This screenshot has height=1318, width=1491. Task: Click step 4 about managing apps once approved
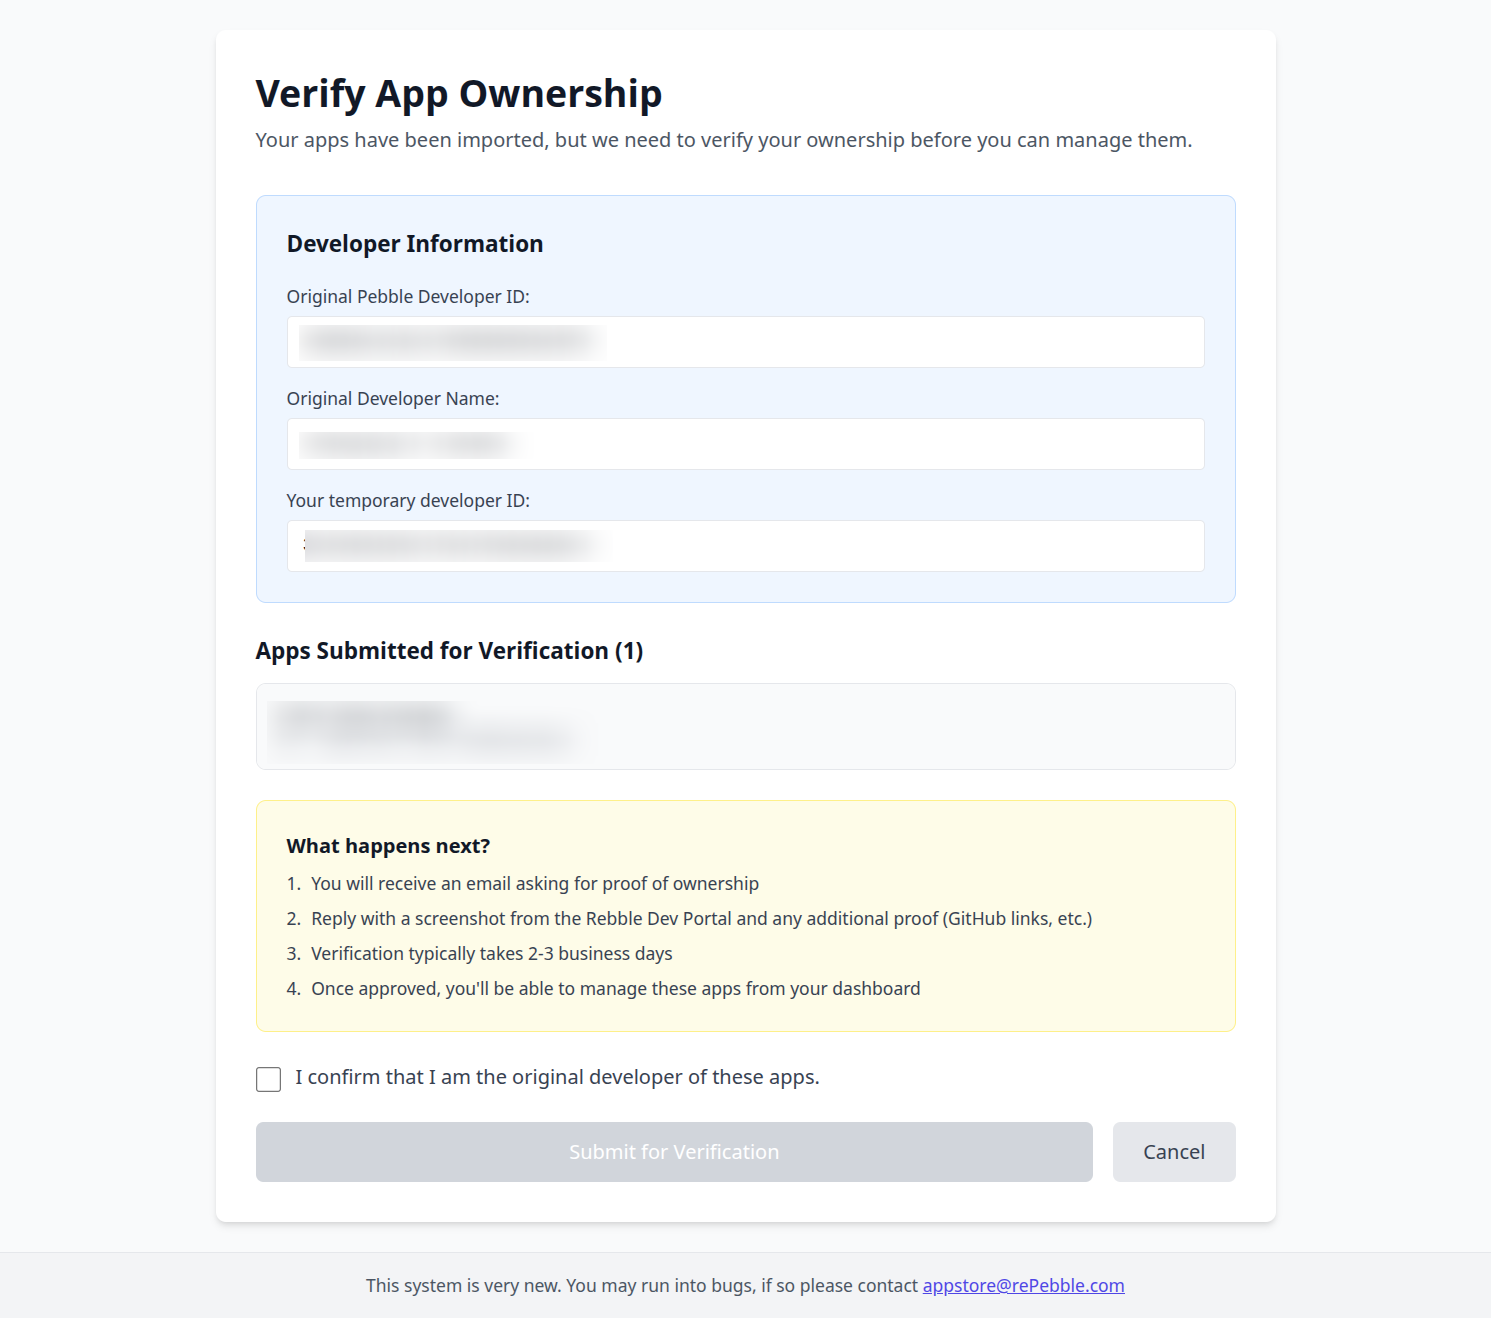coord(615,989)
